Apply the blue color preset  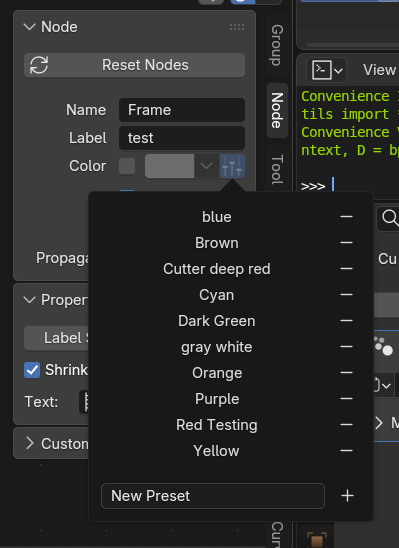(217, 217)
